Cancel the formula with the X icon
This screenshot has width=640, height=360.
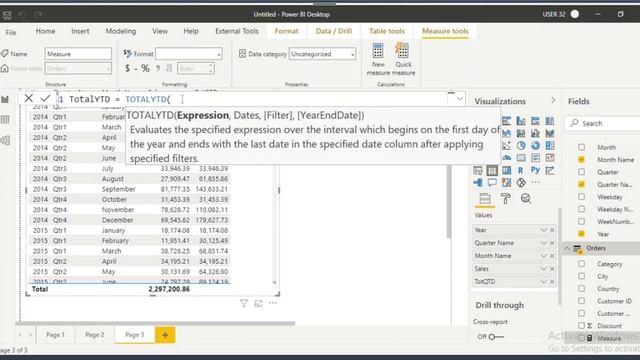pos(28,98)
